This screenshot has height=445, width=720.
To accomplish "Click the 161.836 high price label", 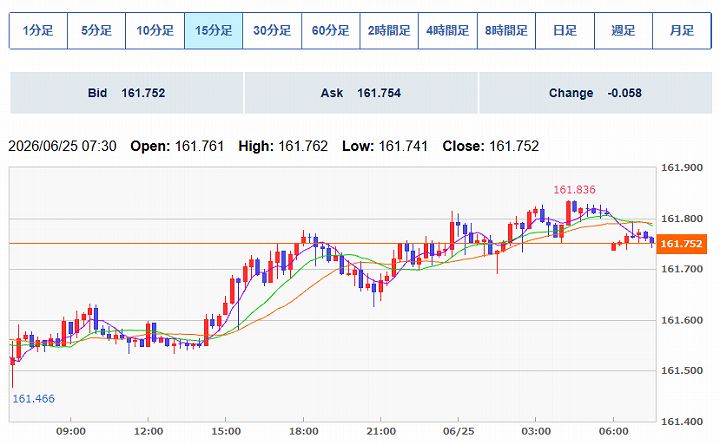I will pos(574,190).
